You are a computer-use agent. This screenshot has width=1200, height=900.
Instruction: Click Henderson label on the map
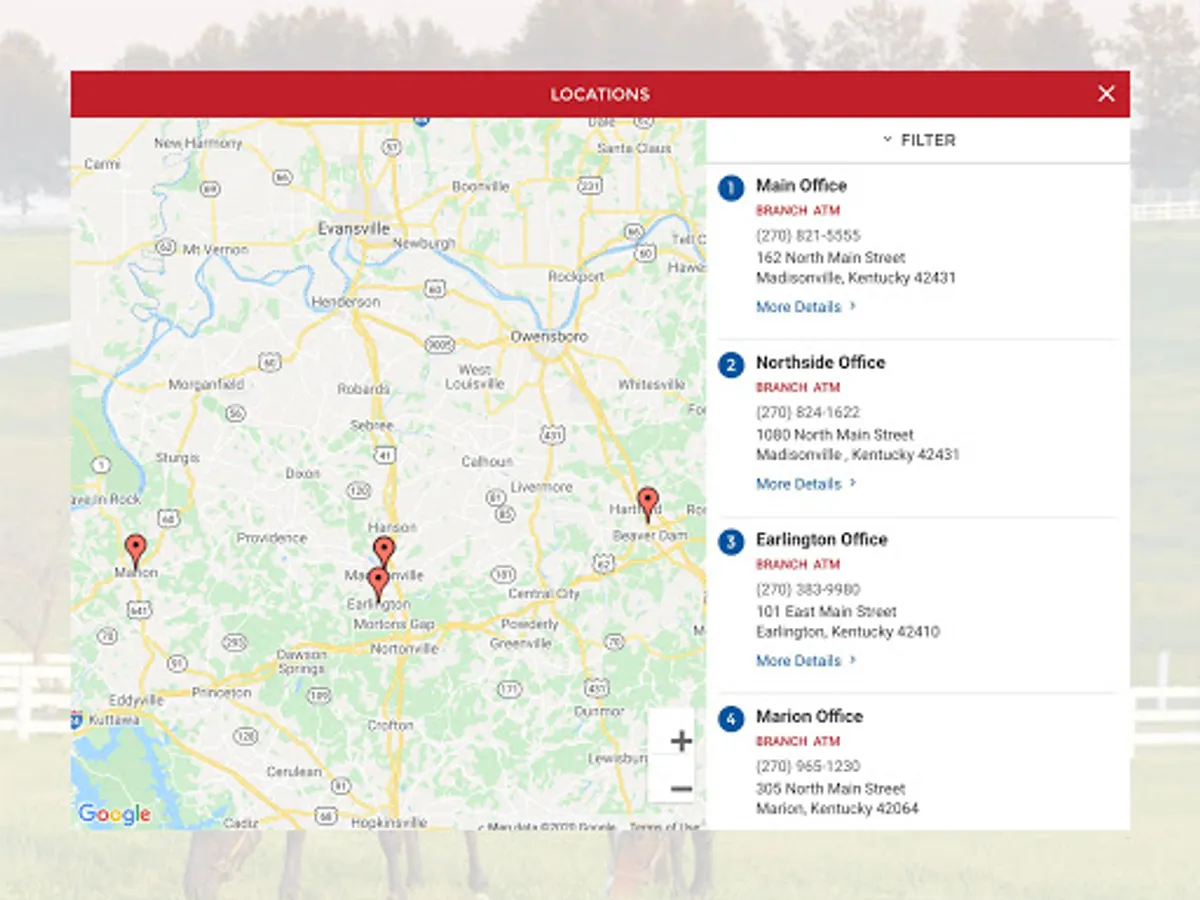tap(346, 301)
